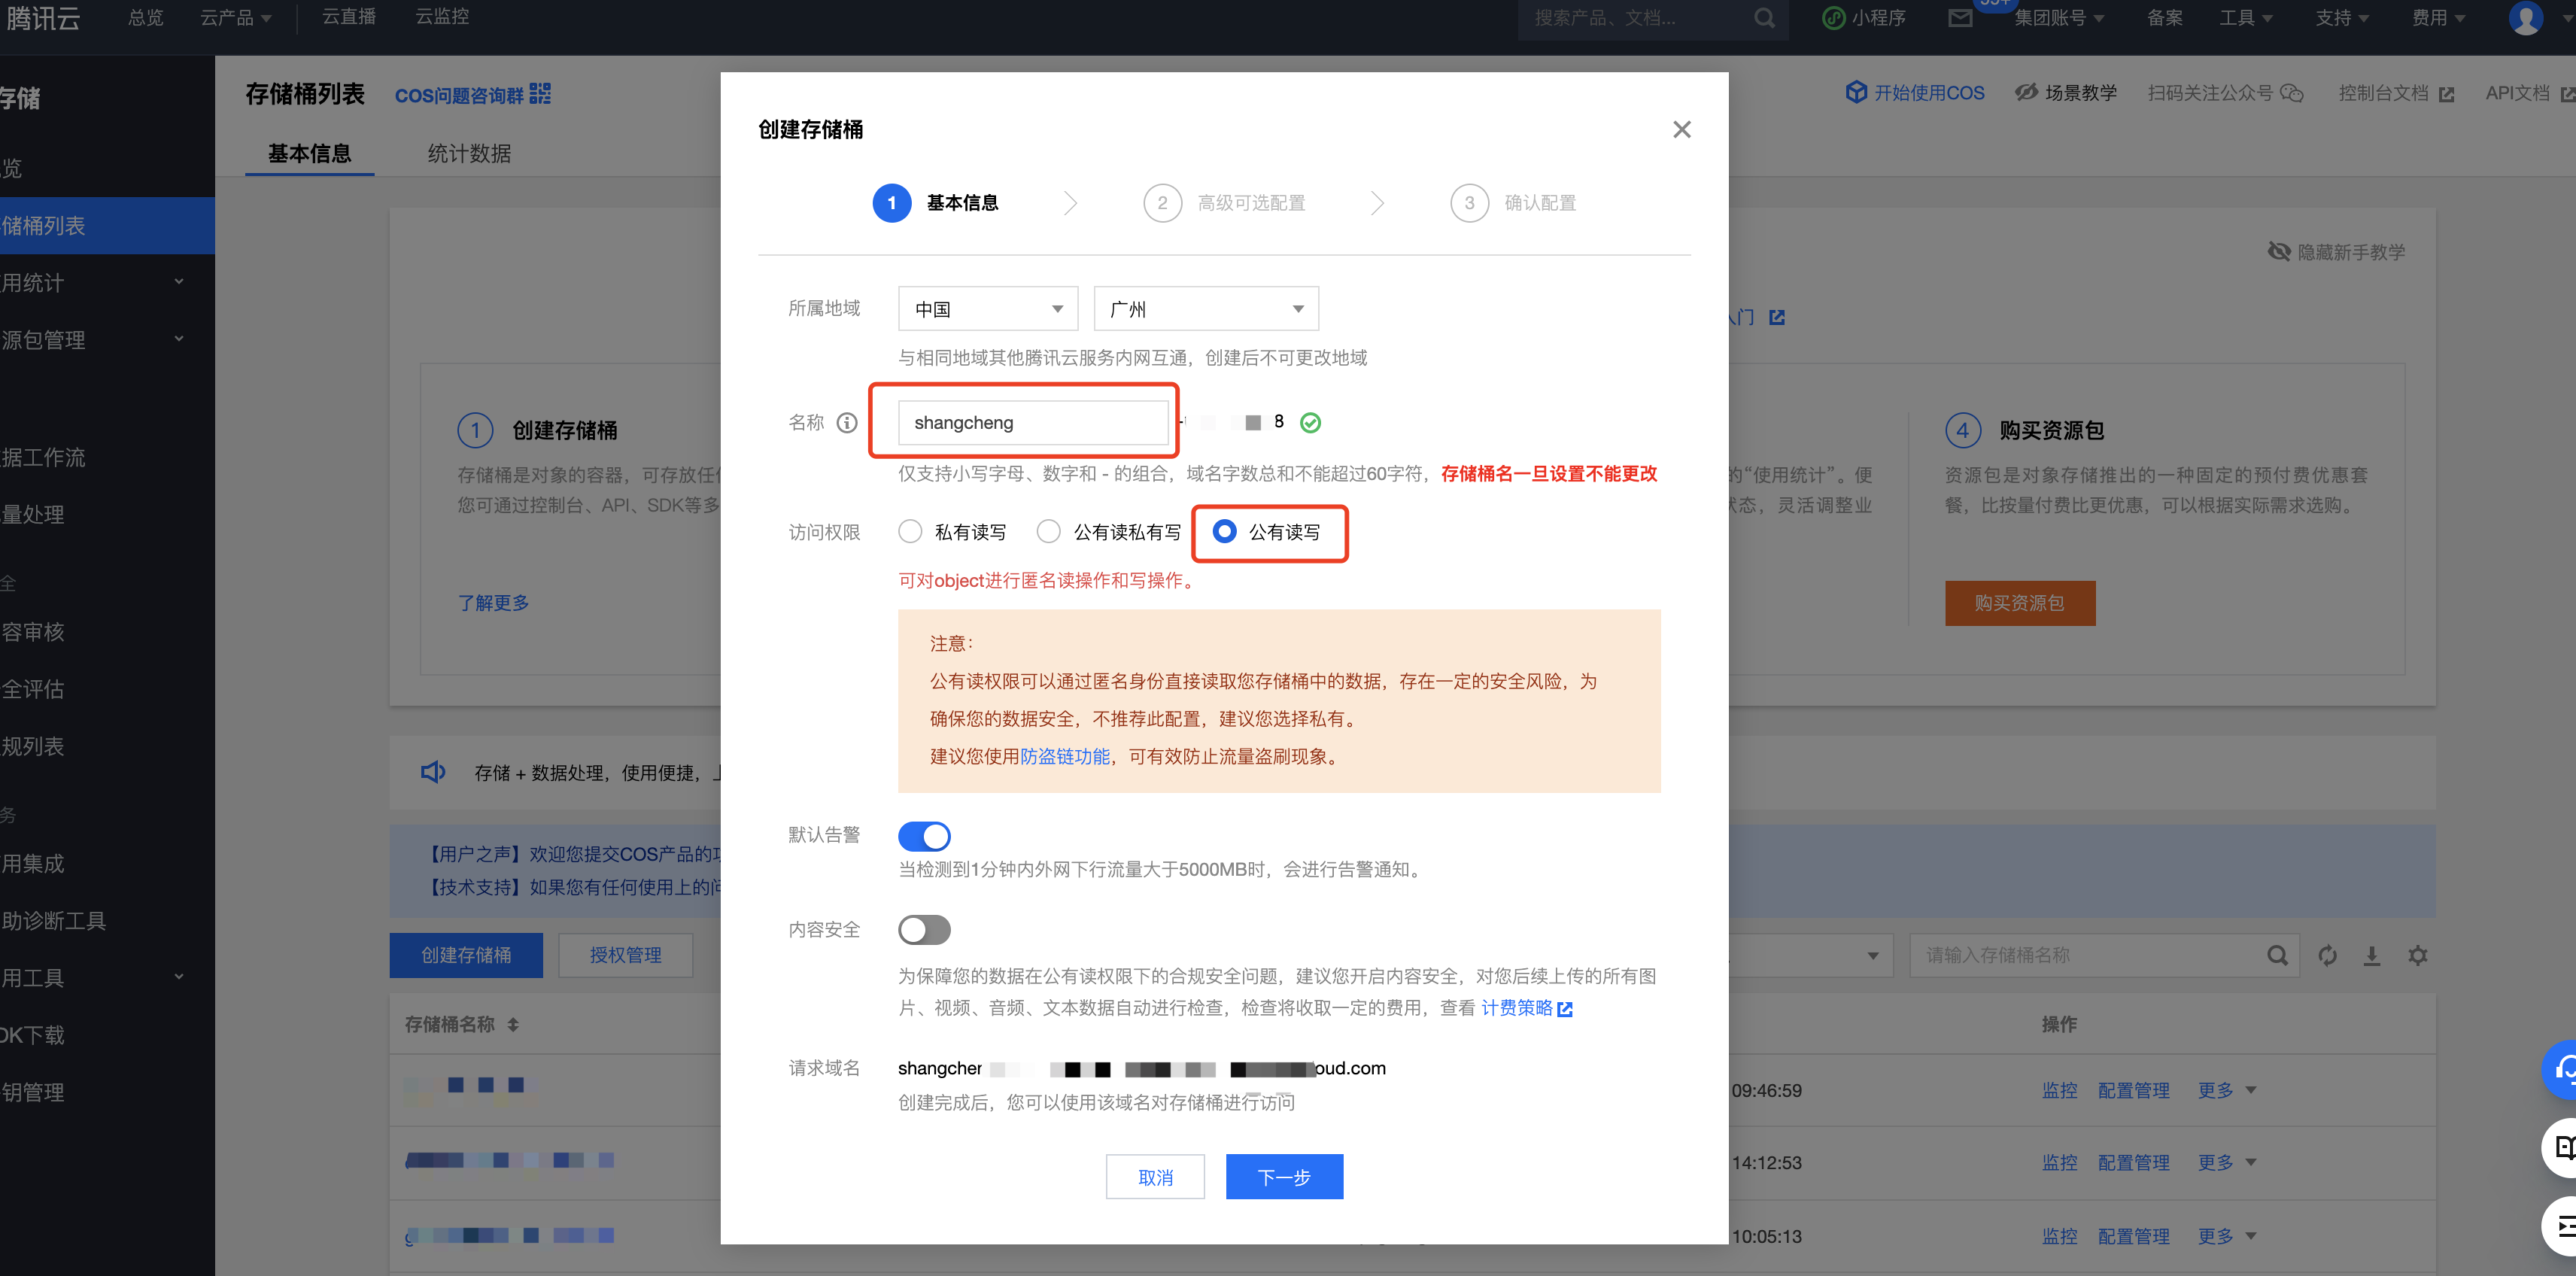Close the 创建存储桶 dialog

[1681, 130]
